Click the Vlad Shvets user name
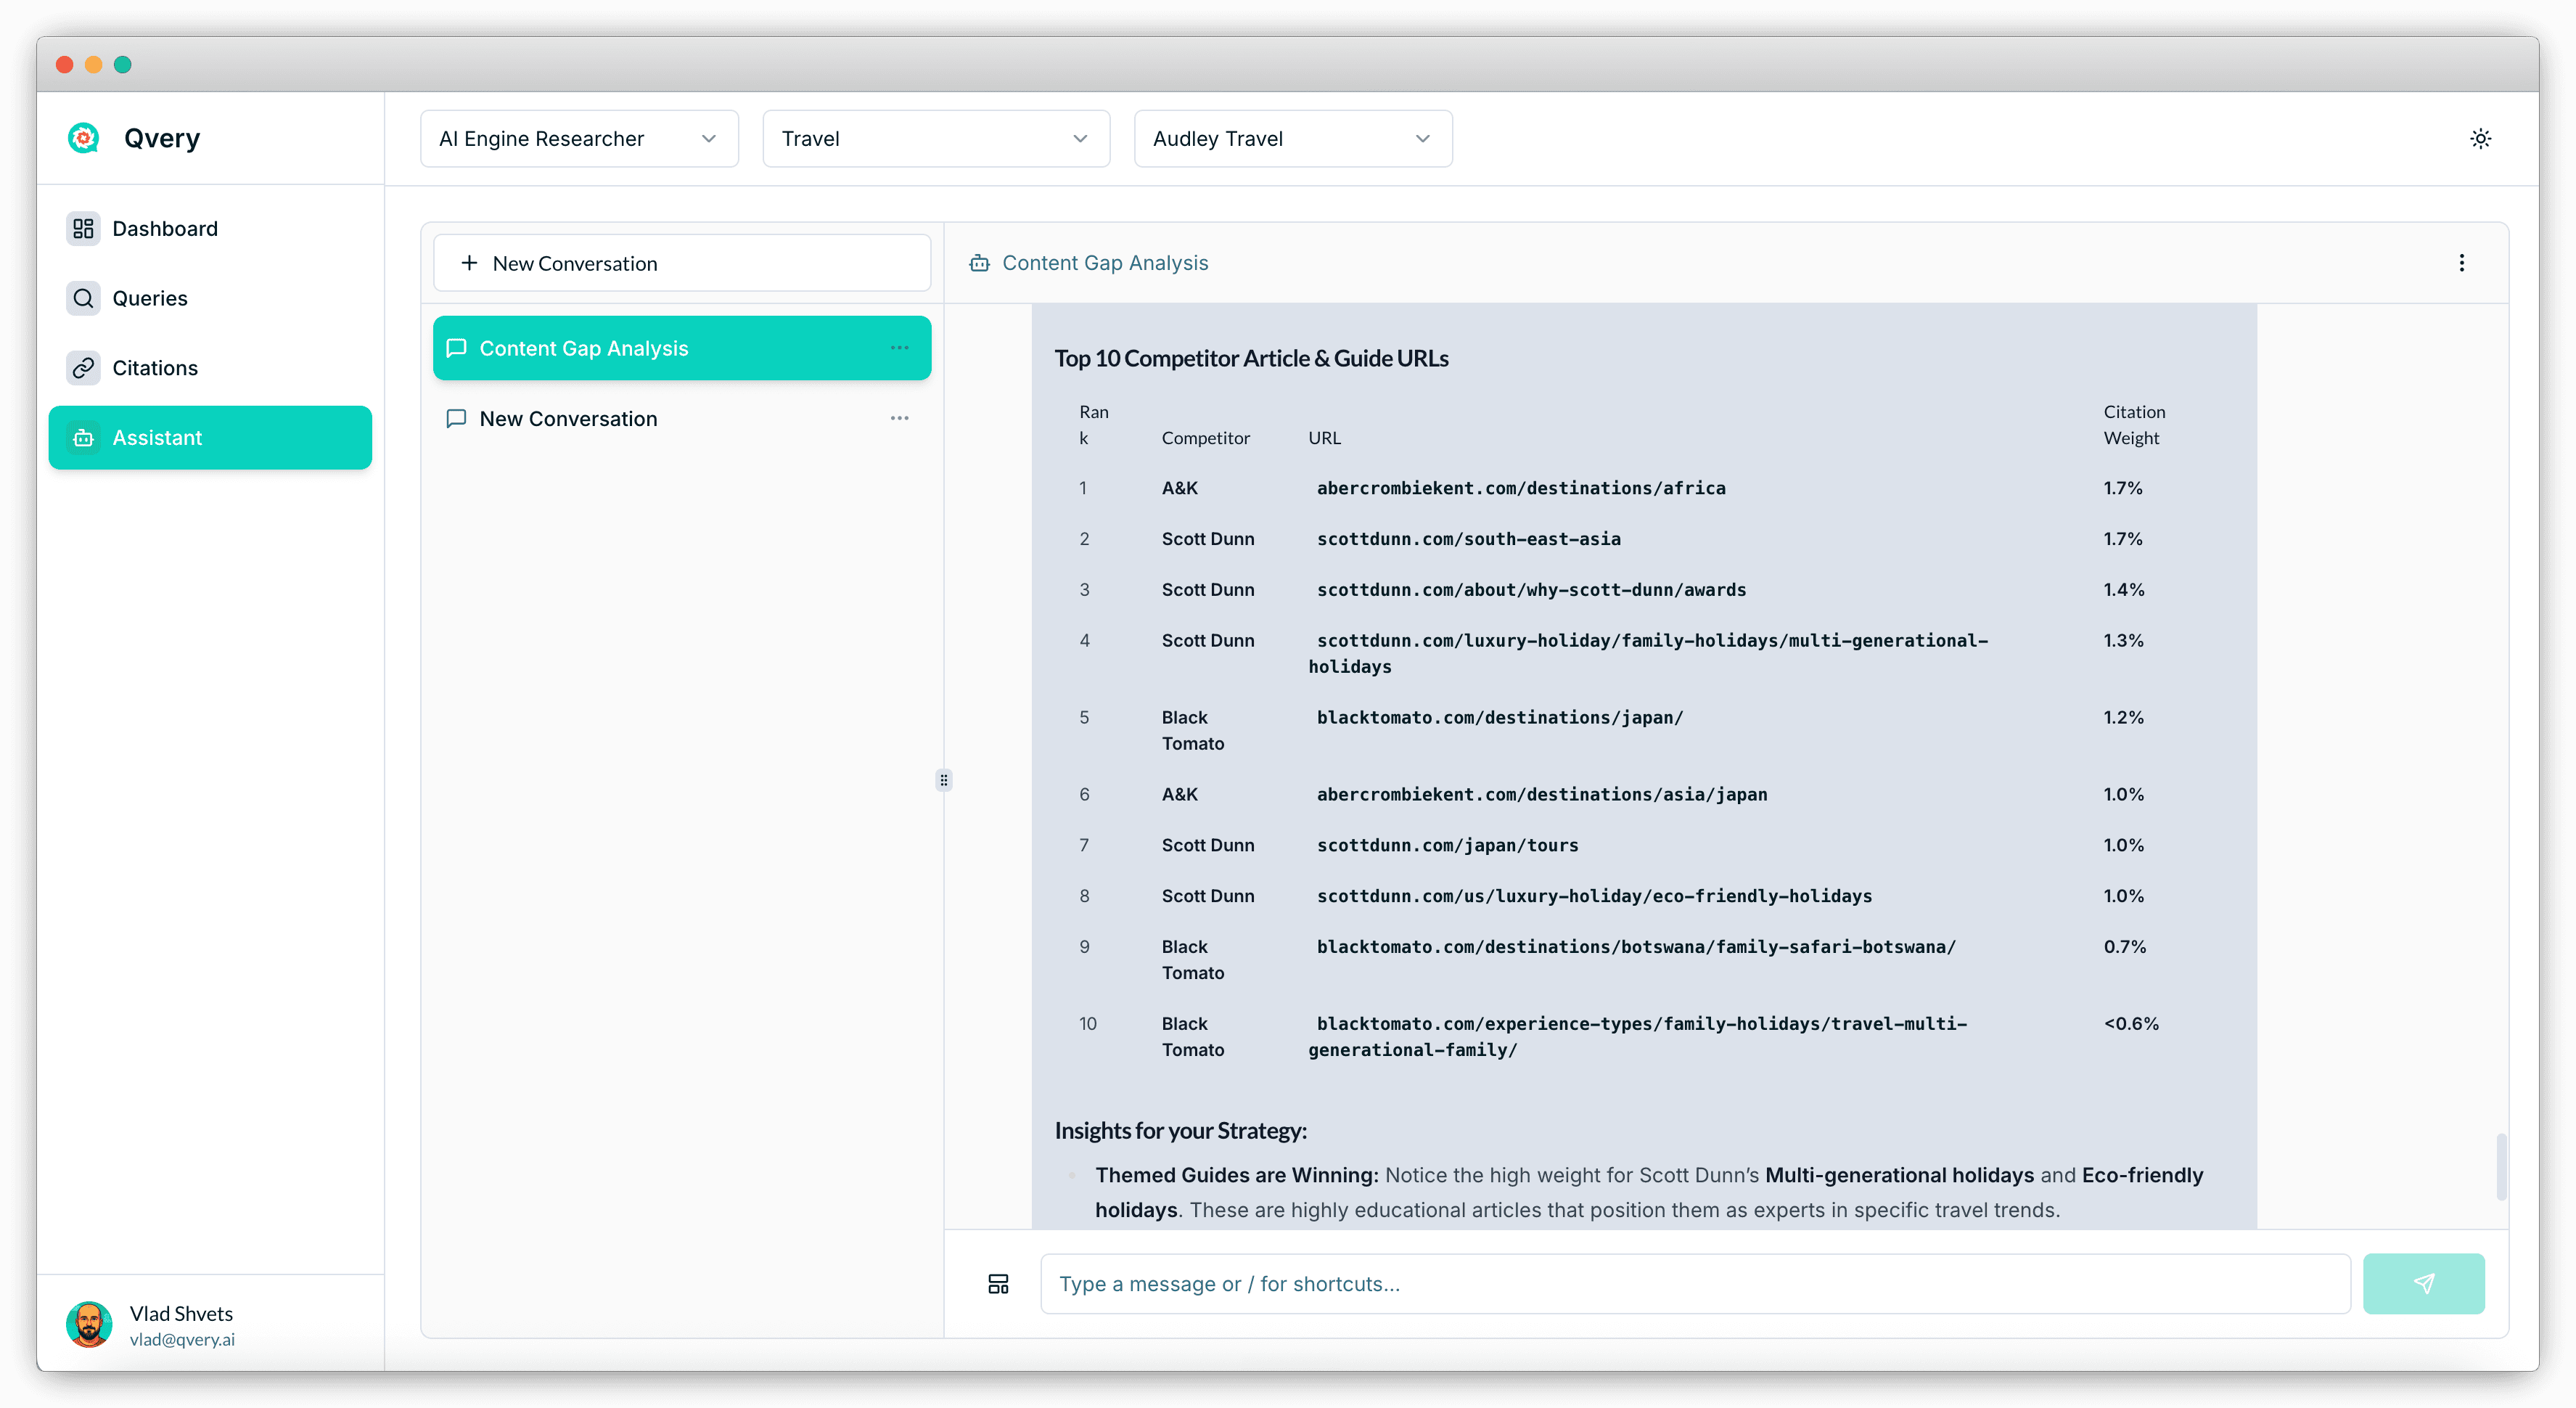Viewport: 2576px width, 1408px height. (181, 1314)
